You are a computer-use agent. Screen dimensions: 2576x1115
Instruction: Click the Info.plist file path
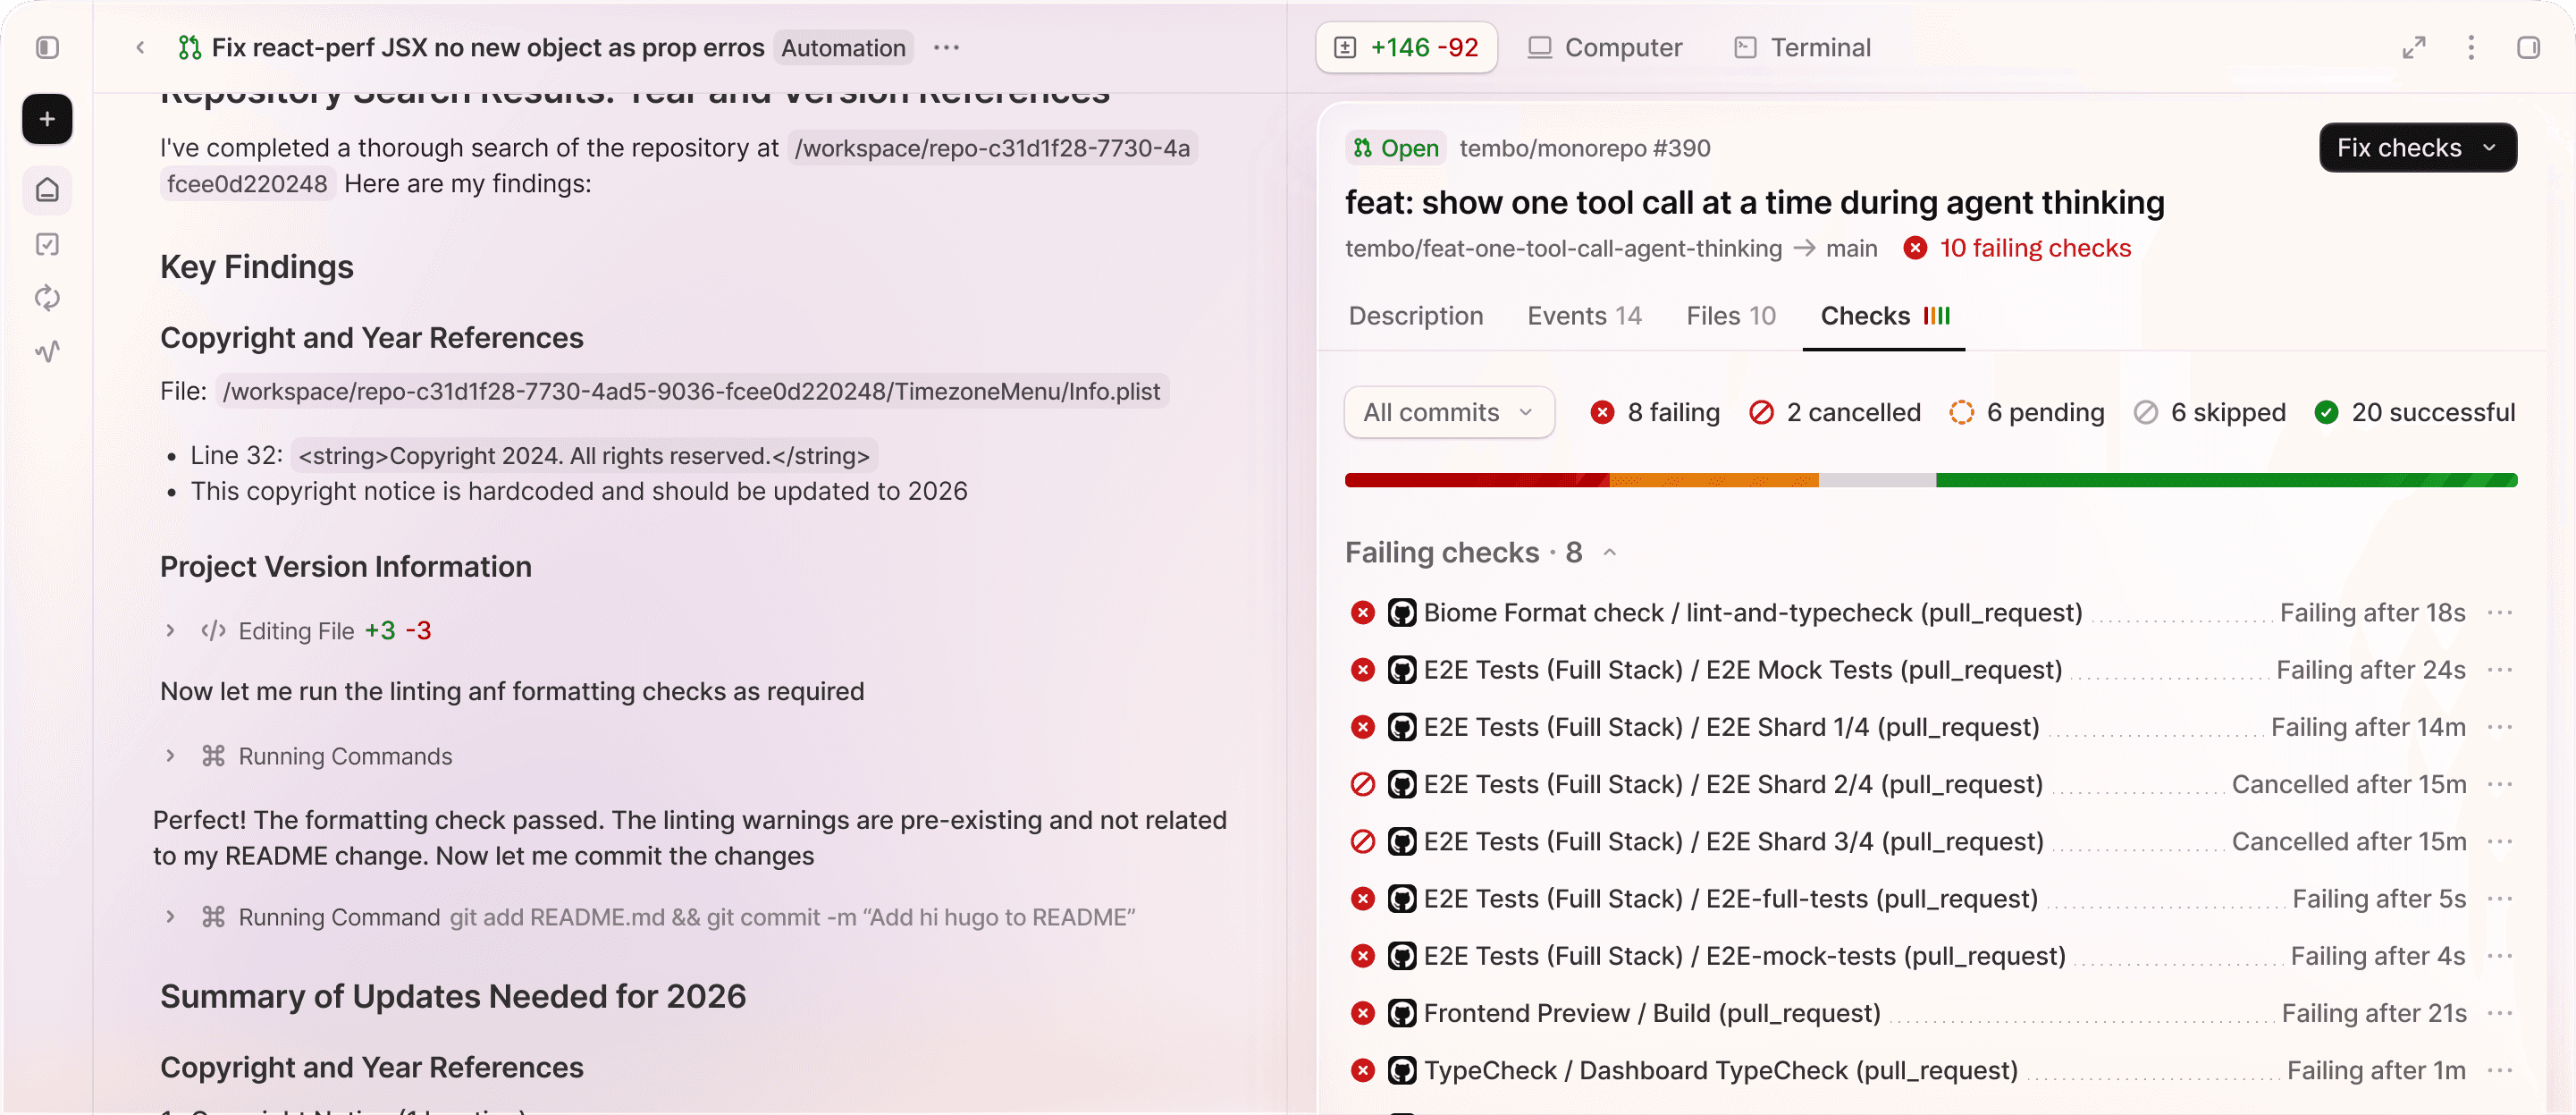[692, 391]
